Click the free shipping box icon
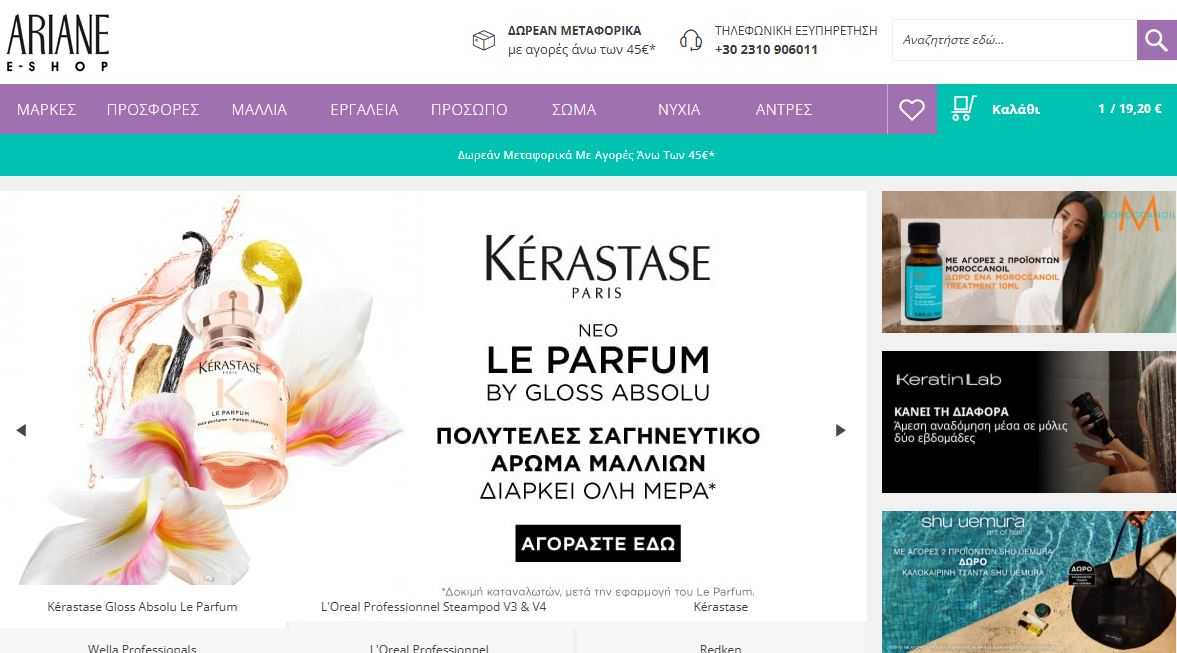The image size is (1177, 653). click(483, 41)
